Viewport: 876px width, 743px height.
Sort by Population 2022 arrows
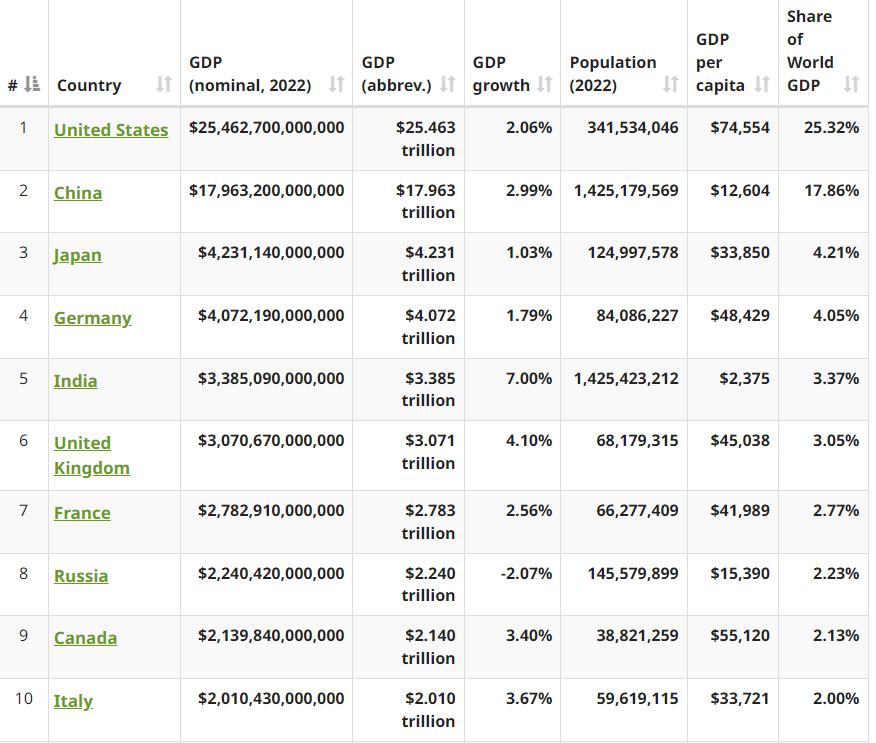[671, 85]
